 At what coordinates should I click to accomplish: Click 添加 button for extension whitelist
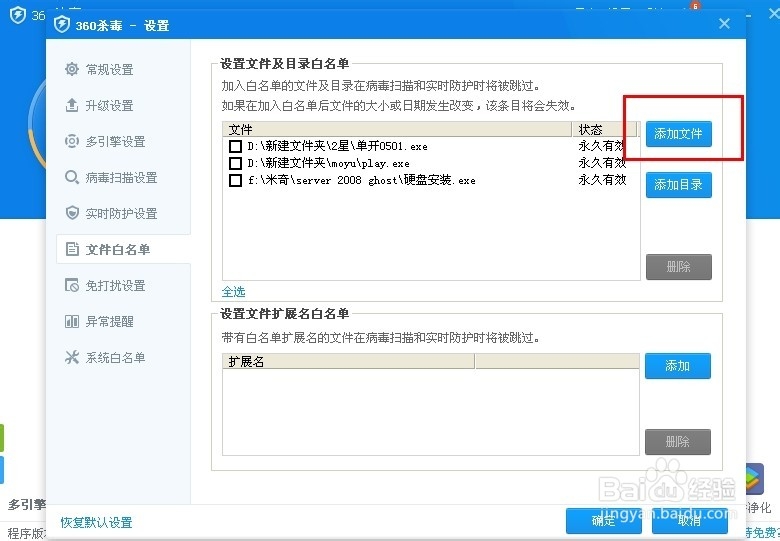tap(678, 366)
